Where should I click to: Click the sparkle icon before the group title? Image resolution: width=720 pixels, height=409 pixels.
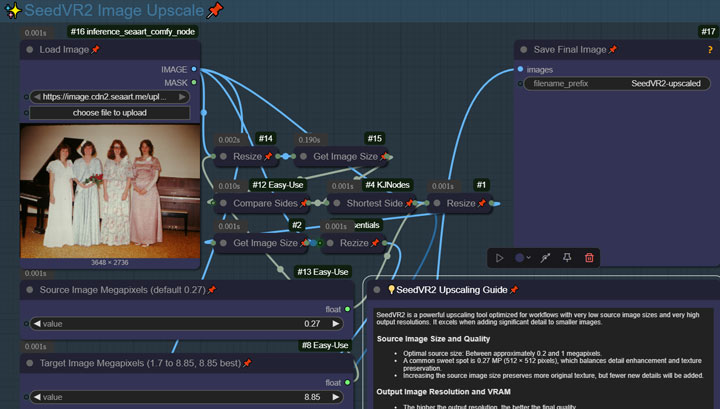pyautogui.click(x=13, y=11)
